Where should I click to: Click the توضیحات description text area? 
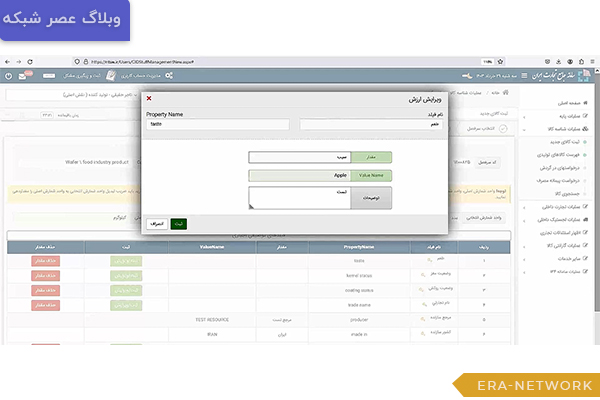click(299, 197)
